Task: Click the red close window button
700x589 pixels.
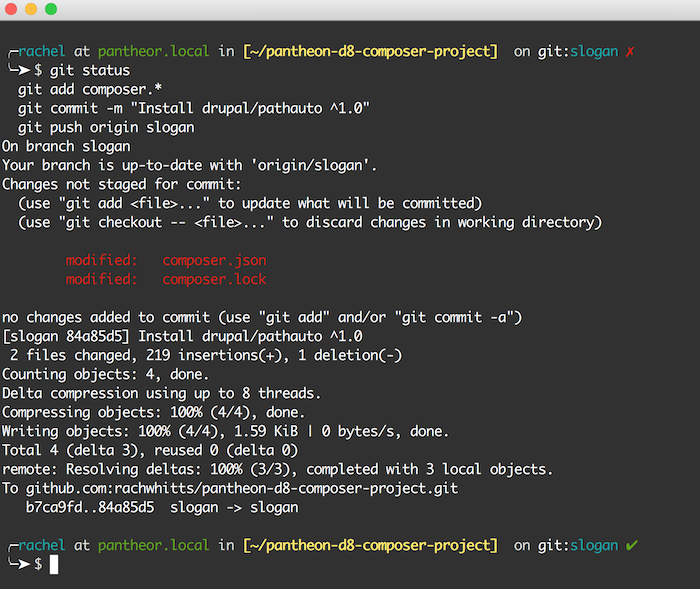Action: coord(11,9)
